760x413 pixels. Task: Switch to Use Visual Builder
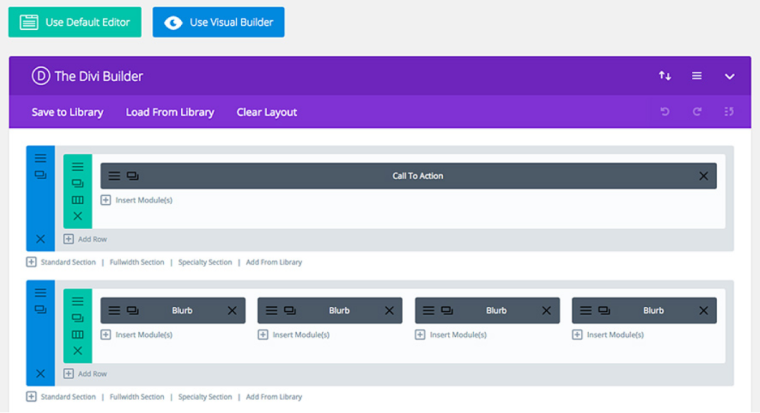click(x=219, y=22)
